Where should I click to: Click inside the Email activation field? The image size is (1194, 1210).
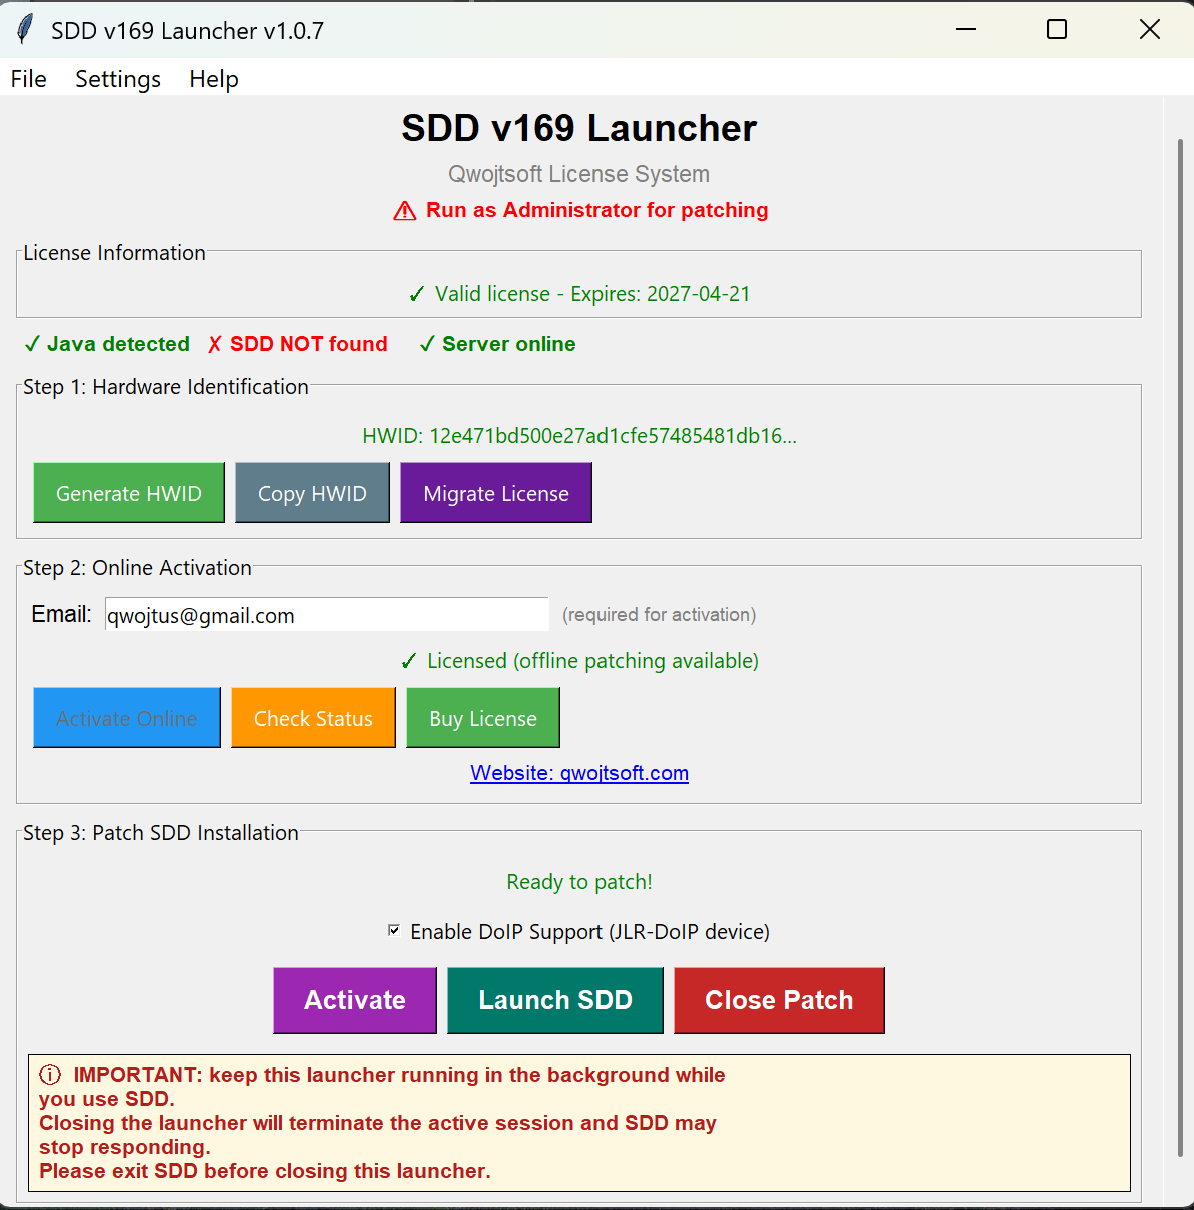pyautogui.click(x=326, y=614)
